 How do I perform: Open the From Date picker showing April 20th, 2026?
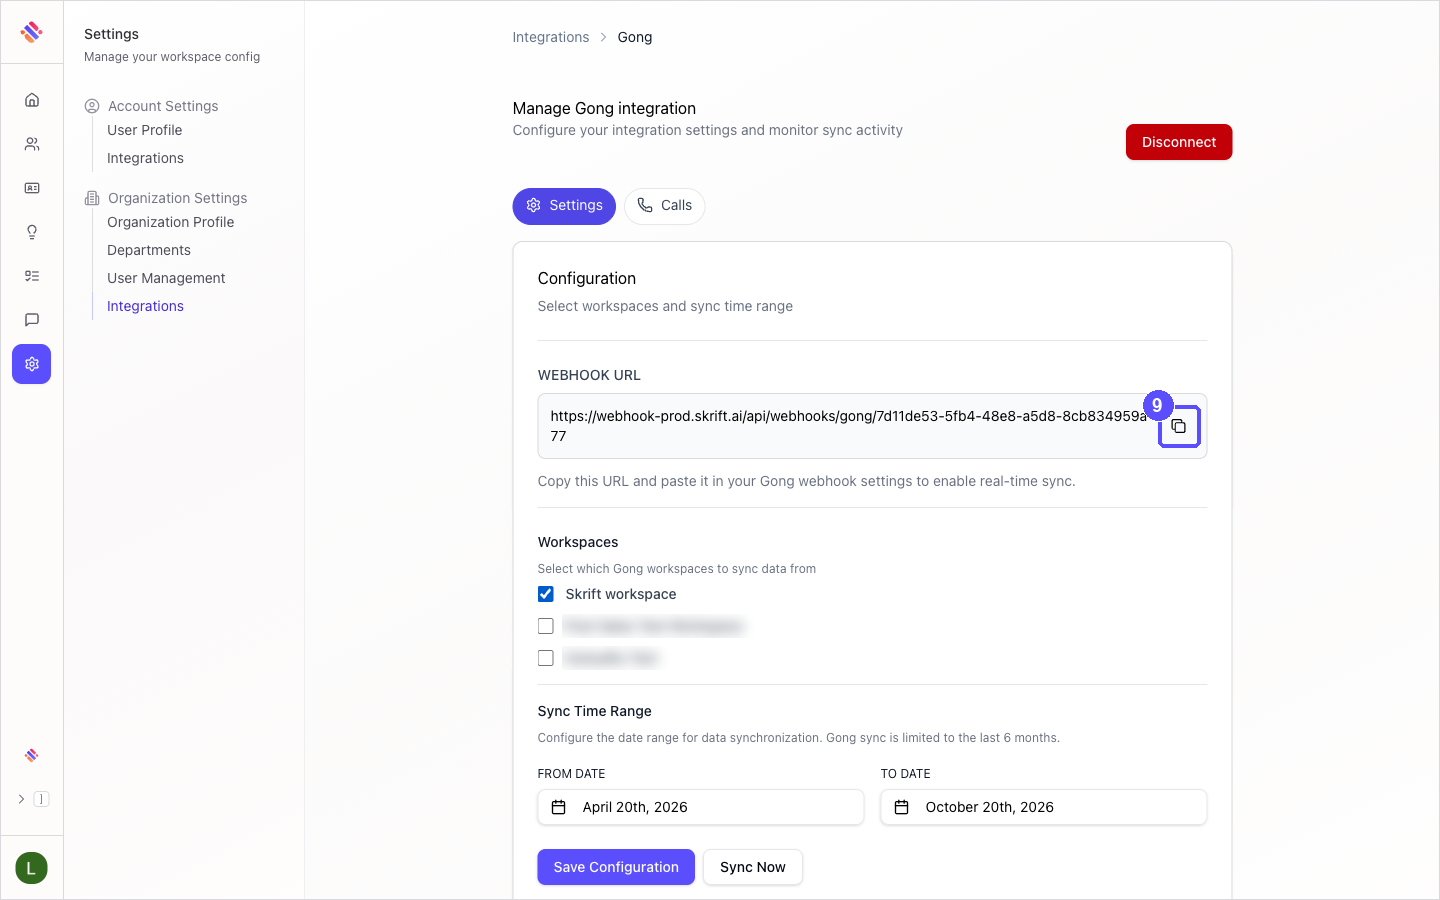coord(701,807)
